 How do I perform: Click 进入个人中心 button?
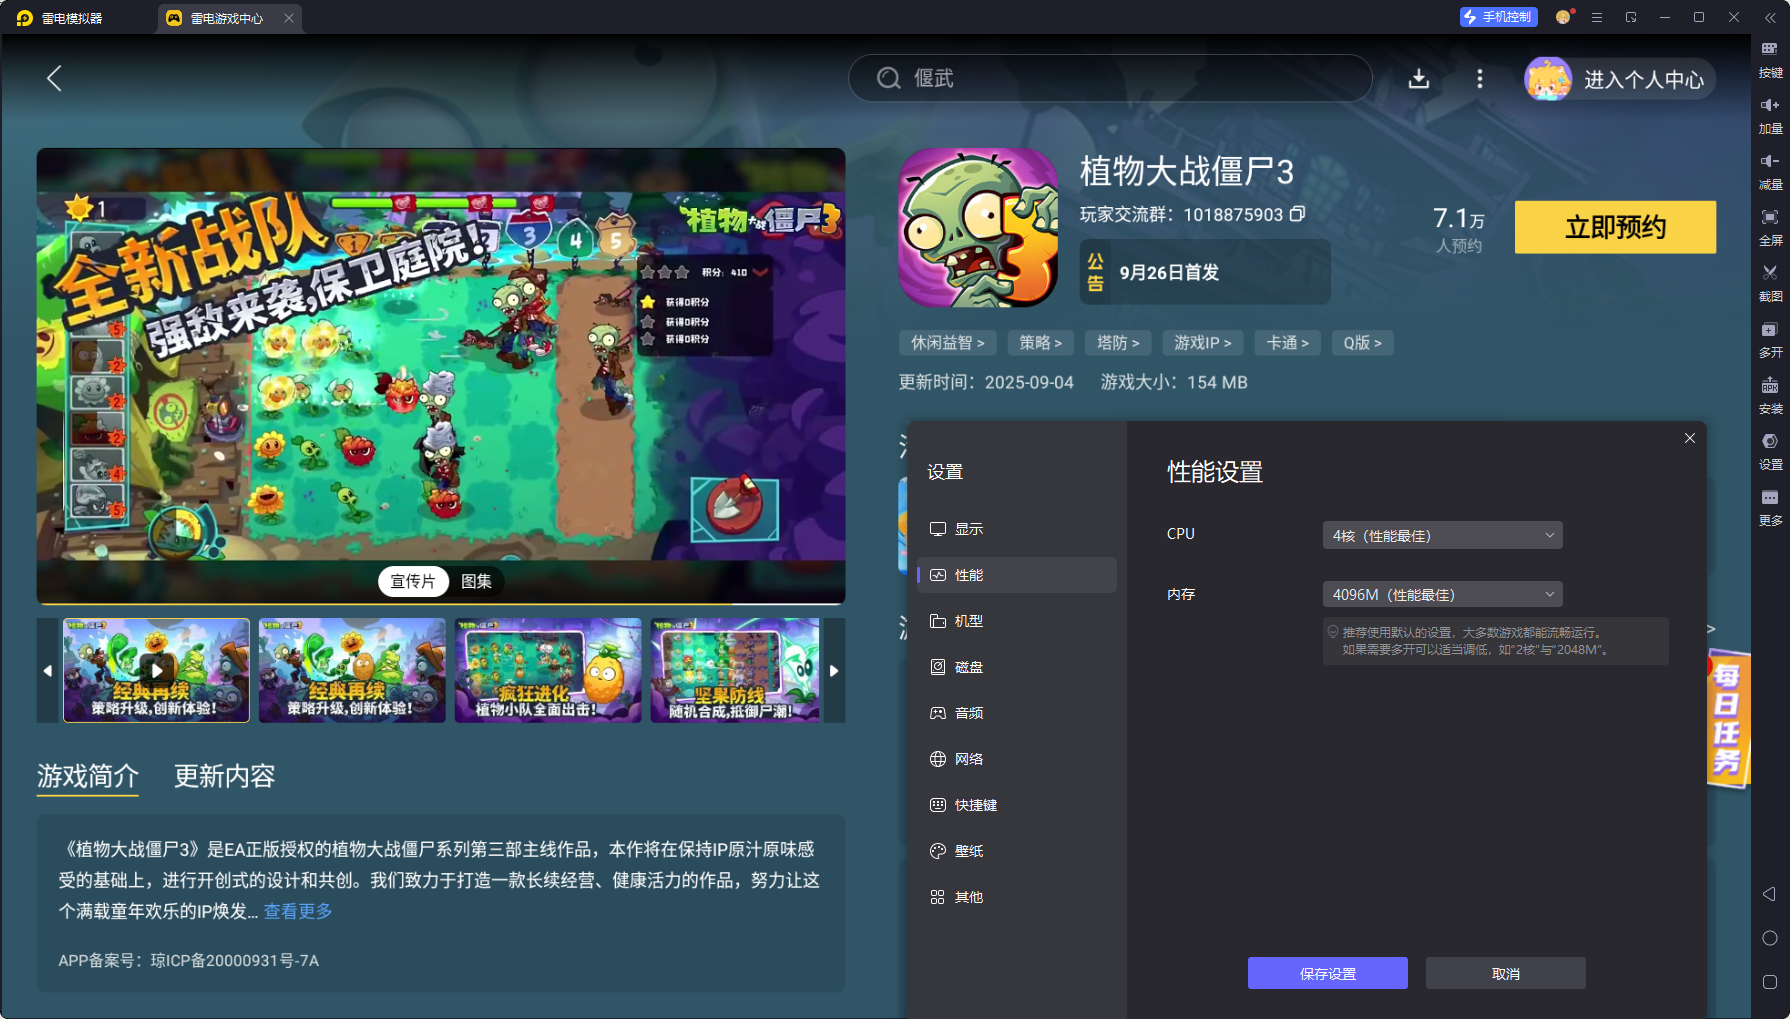1619,79
